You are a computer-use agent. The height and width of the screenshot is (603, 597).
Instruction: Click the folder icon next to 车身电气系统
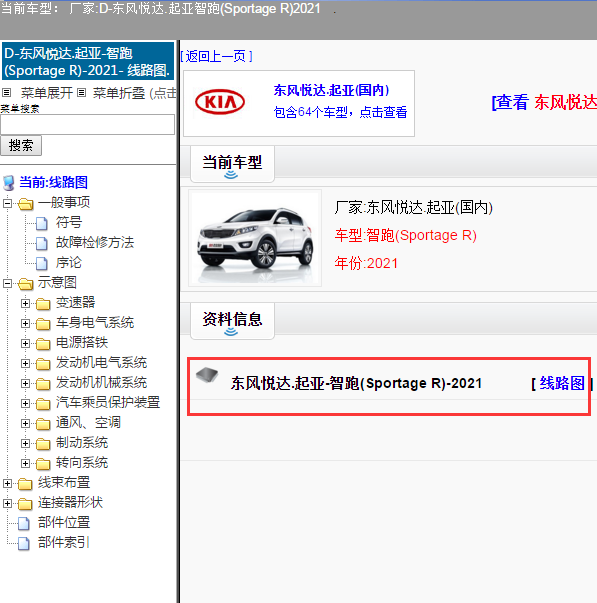43,324
